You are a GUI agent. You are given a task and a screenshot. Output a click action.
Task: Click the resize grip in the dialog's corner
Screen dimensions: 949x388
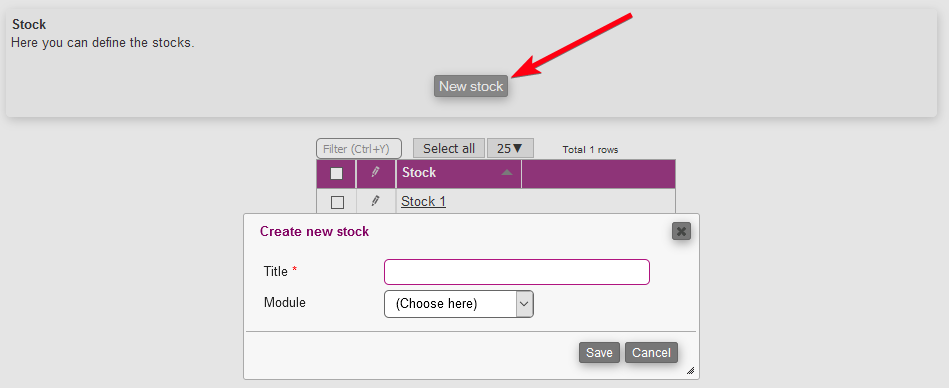click(691, 371)
